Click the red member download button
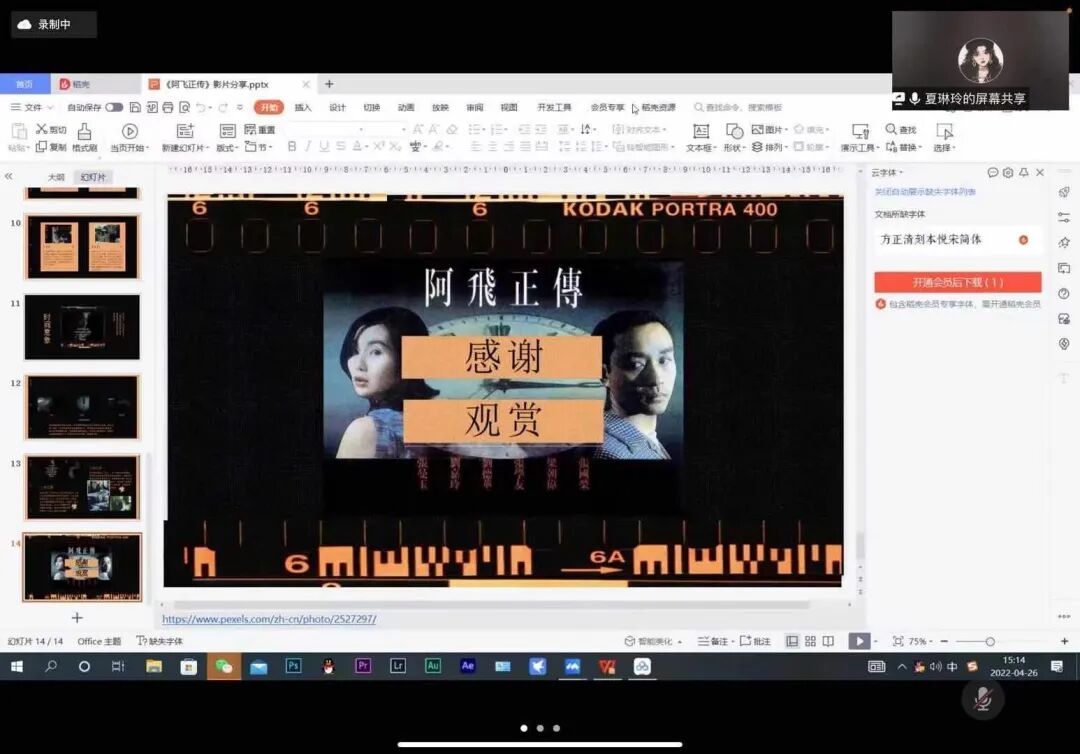The width and height of the screenshot is (1080, 754). click(x=957, y=283)
